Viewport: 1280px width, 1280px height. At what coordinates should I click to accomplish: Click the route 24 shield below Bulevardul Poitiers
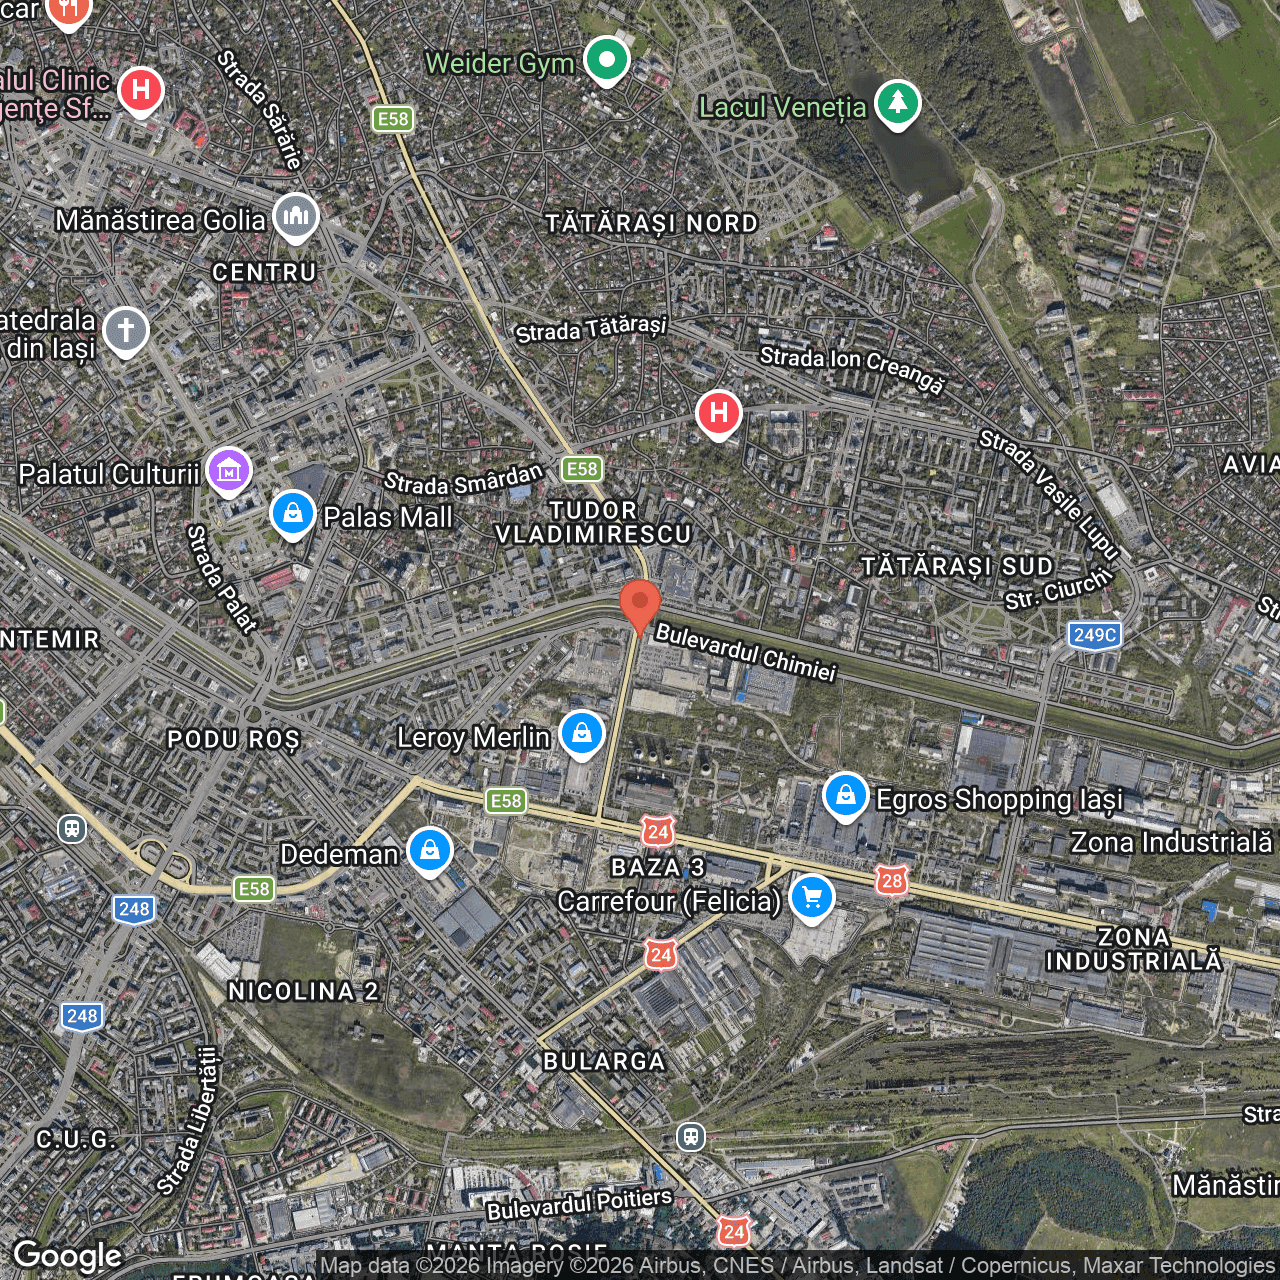point(734,1231)
